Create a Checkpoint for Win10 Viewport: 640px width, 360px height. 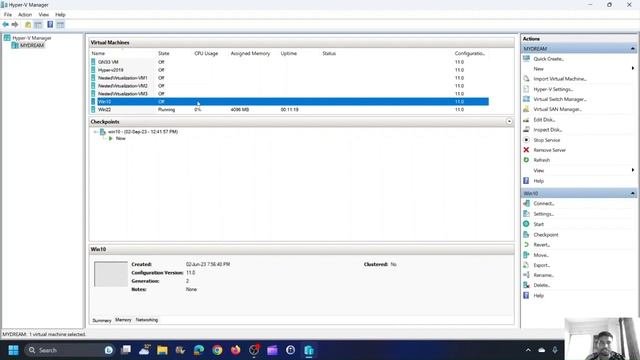pos(546,235)
